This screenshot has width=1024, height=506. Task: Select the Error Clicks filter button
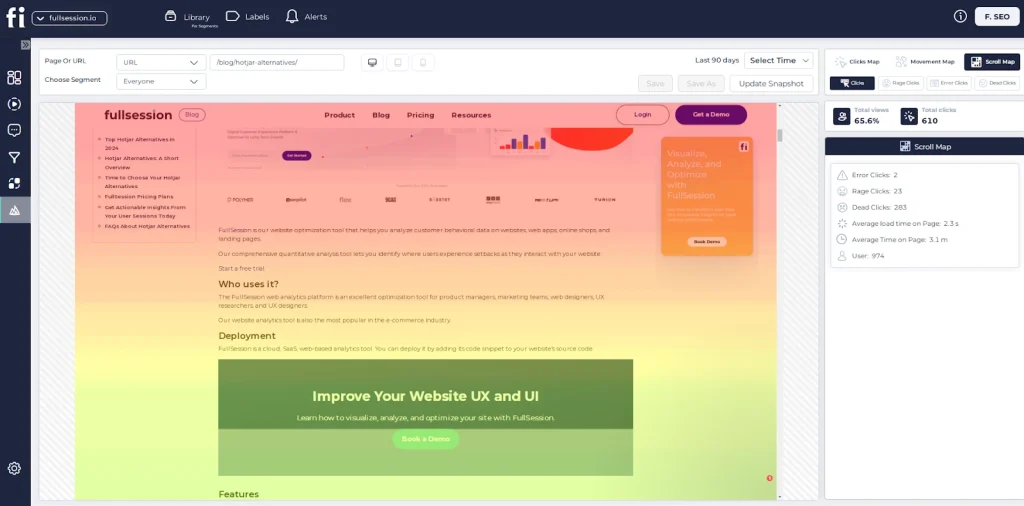point(949,83)
